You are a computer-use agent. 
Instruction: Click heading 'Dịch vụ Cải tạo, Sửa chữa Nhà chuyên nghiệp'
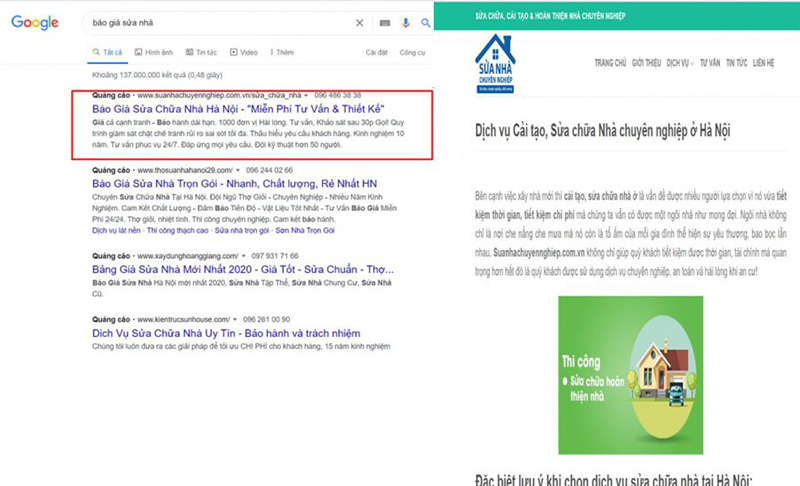603,131
